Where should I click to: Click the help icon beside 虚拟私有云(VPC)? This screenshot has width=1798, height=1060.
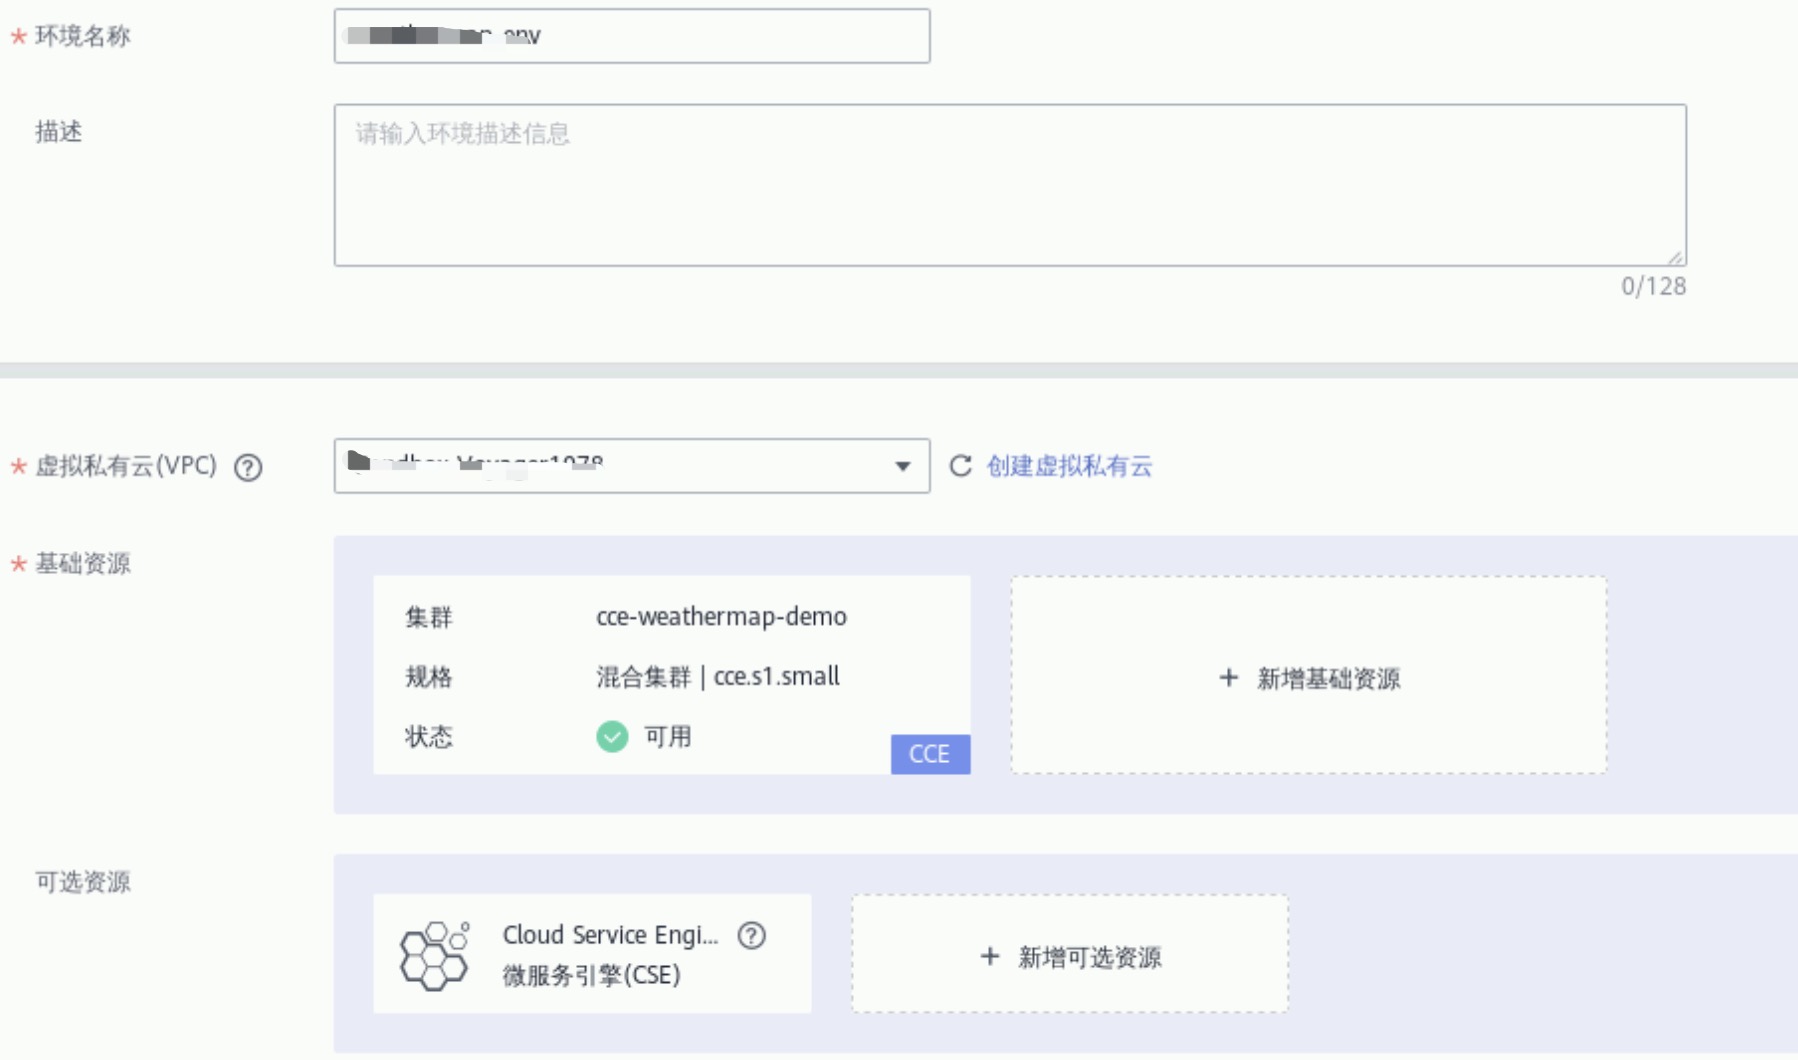(248, 467)
